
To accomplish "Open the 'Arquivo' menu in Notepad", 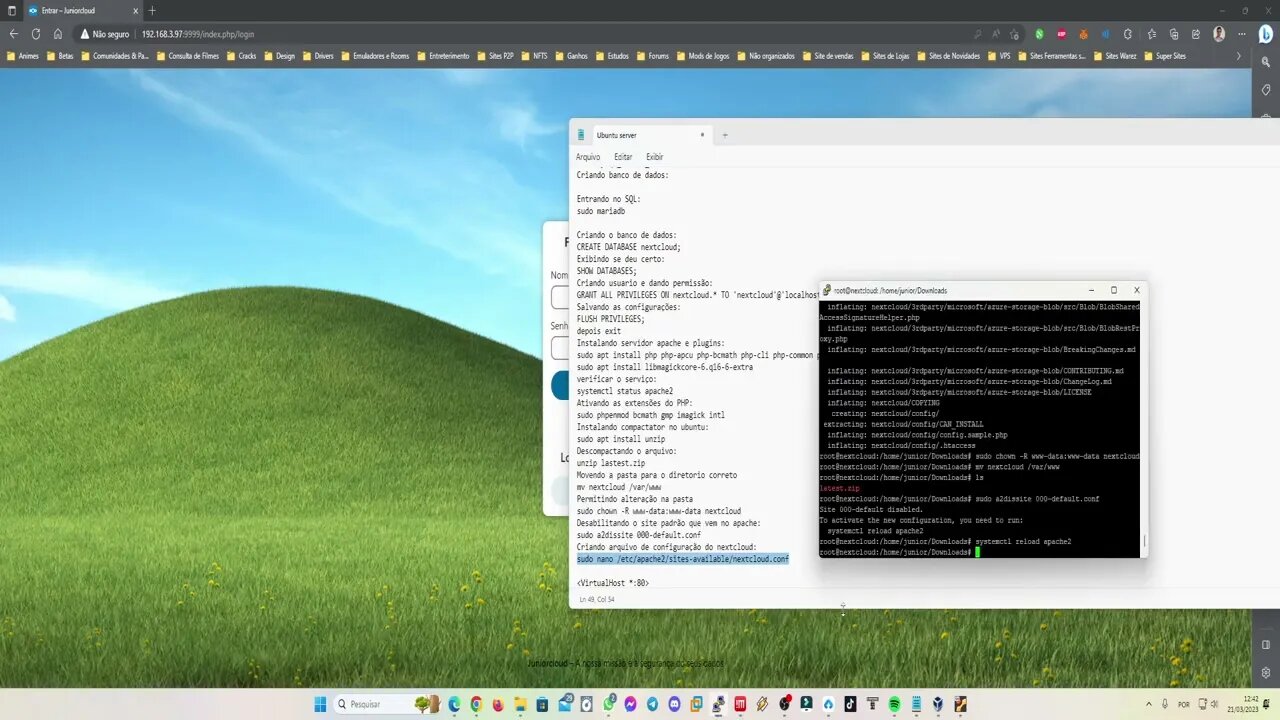I will pos(588,157).
